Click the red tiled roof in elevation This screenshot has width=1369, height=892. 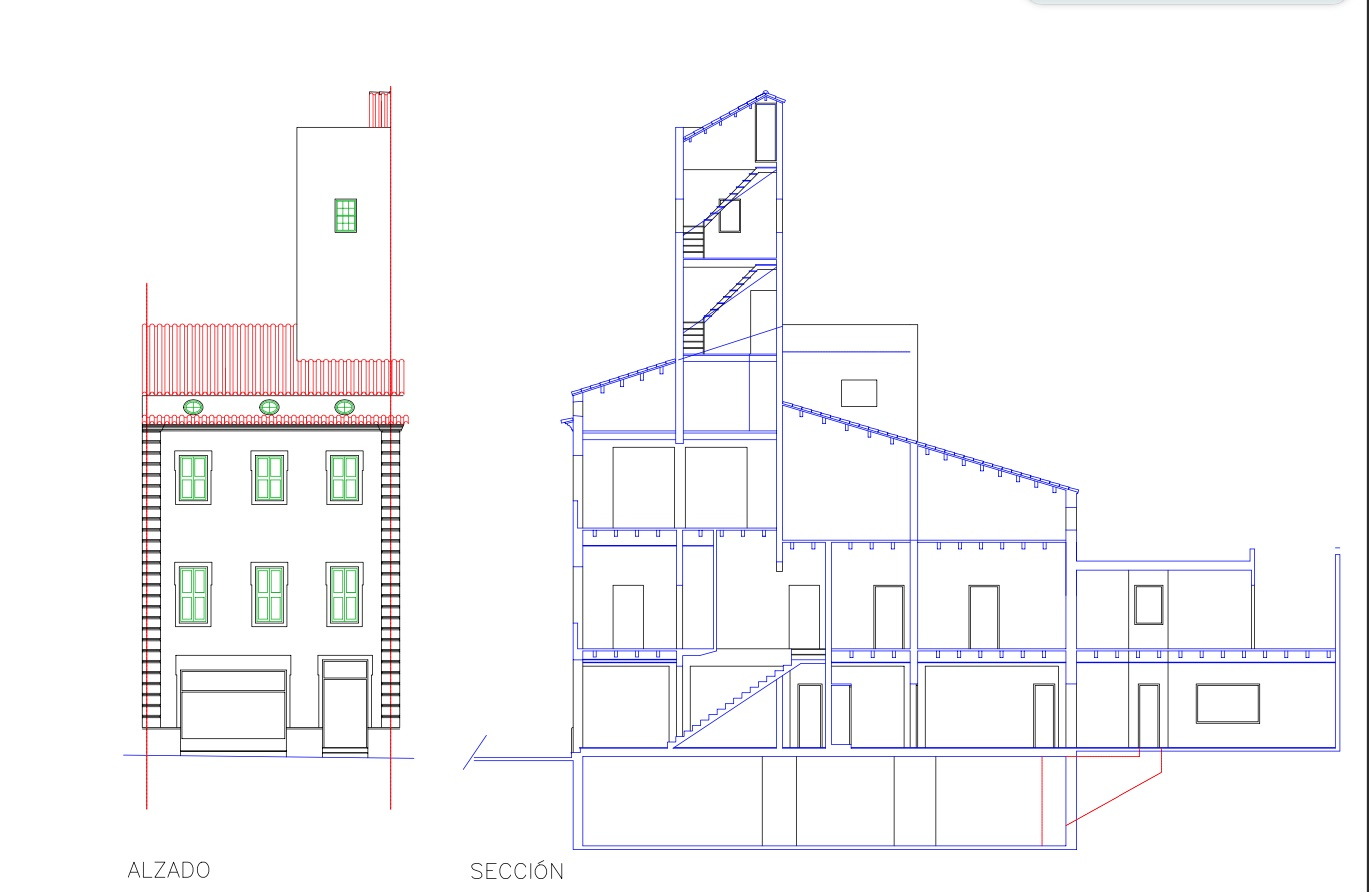point(220,360)
